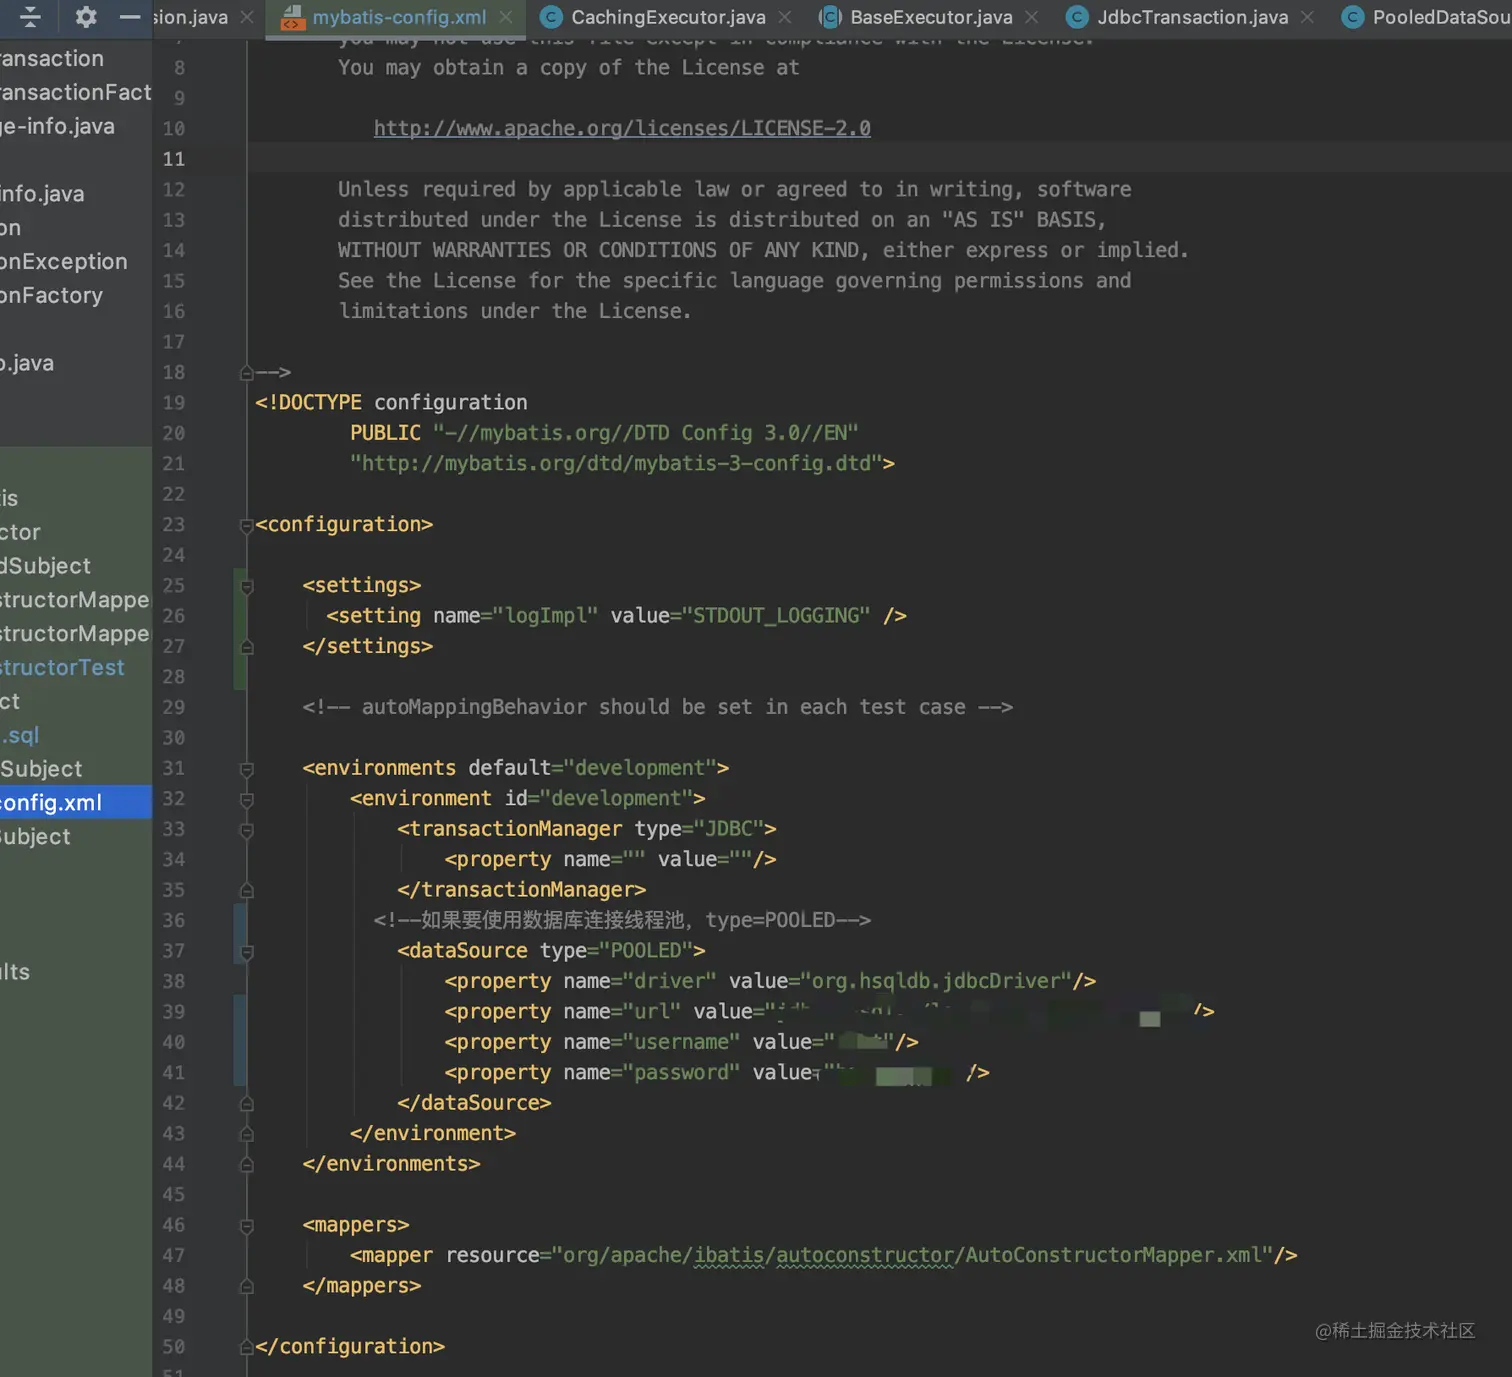Close the partially visible sion.java tab

tap(247, 18)
